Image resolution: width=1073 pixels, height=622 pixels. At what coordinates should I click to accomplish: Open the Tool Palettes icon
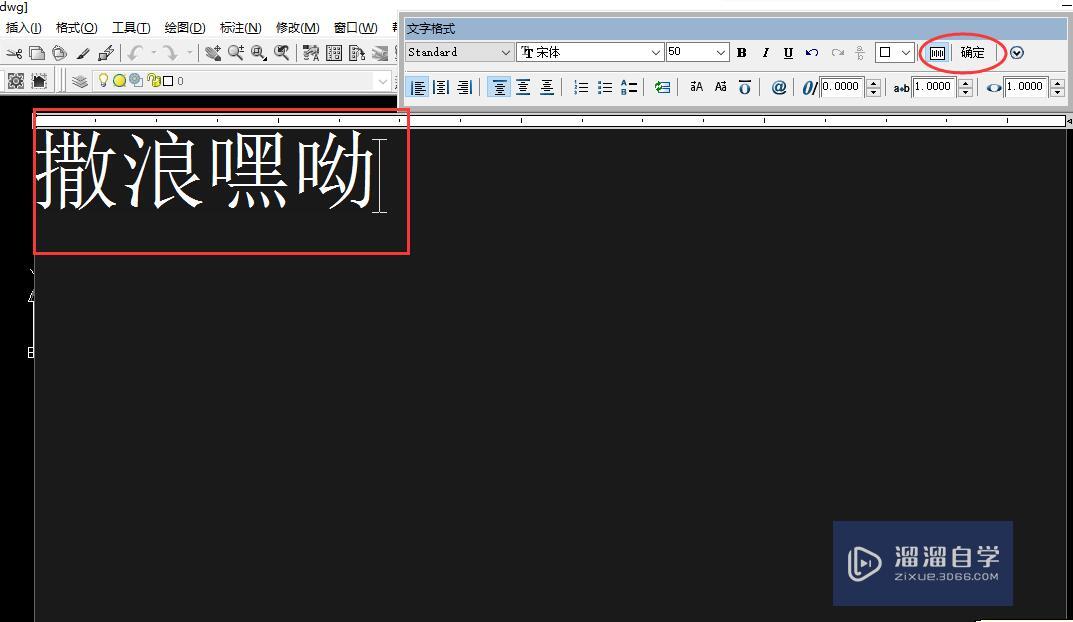coord(357,53)
